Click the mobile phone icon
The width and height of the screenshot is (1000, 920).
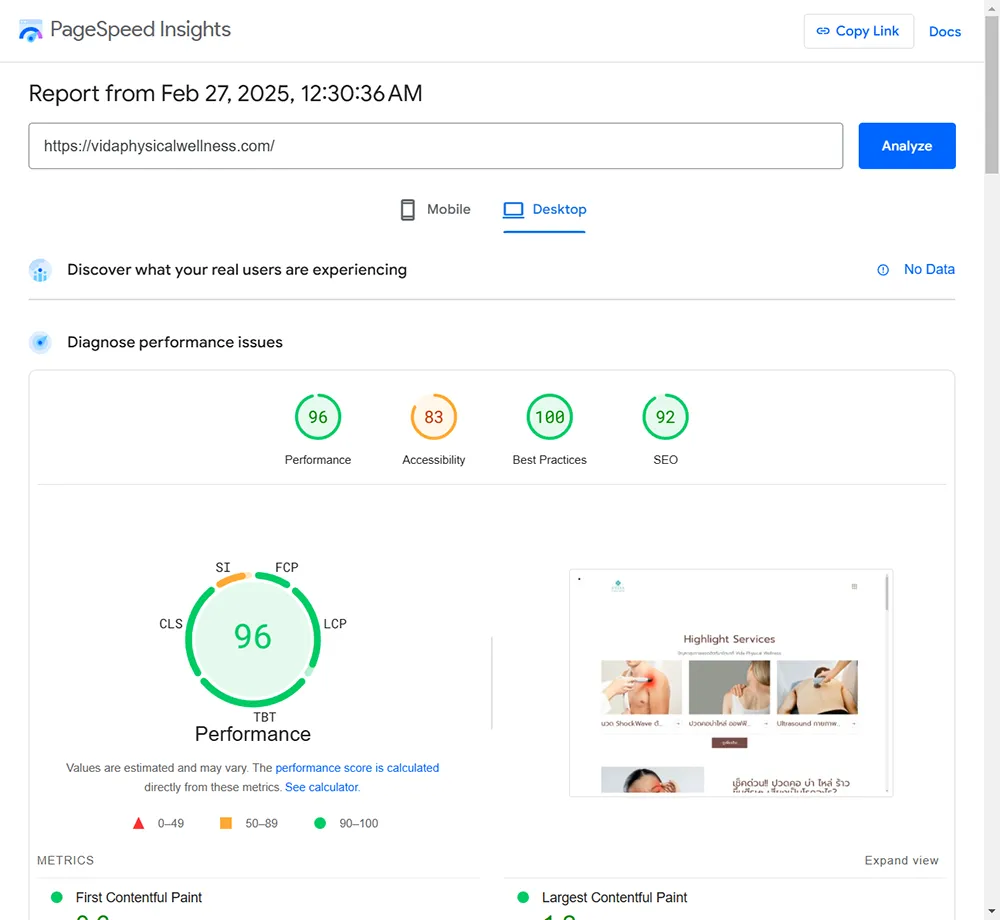pos(408,210)
